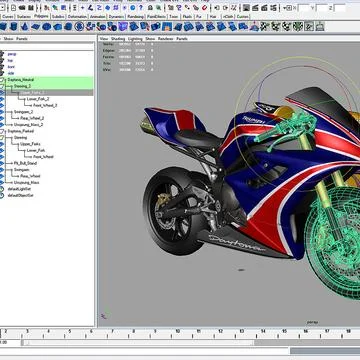Create a polygon plane from the shelf

pos(36,26)
